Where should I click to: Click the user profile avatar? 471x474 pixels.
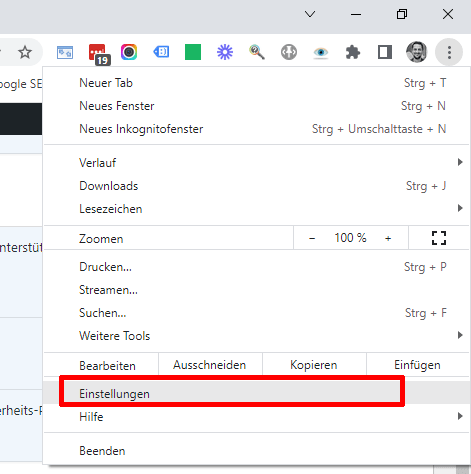416,52
